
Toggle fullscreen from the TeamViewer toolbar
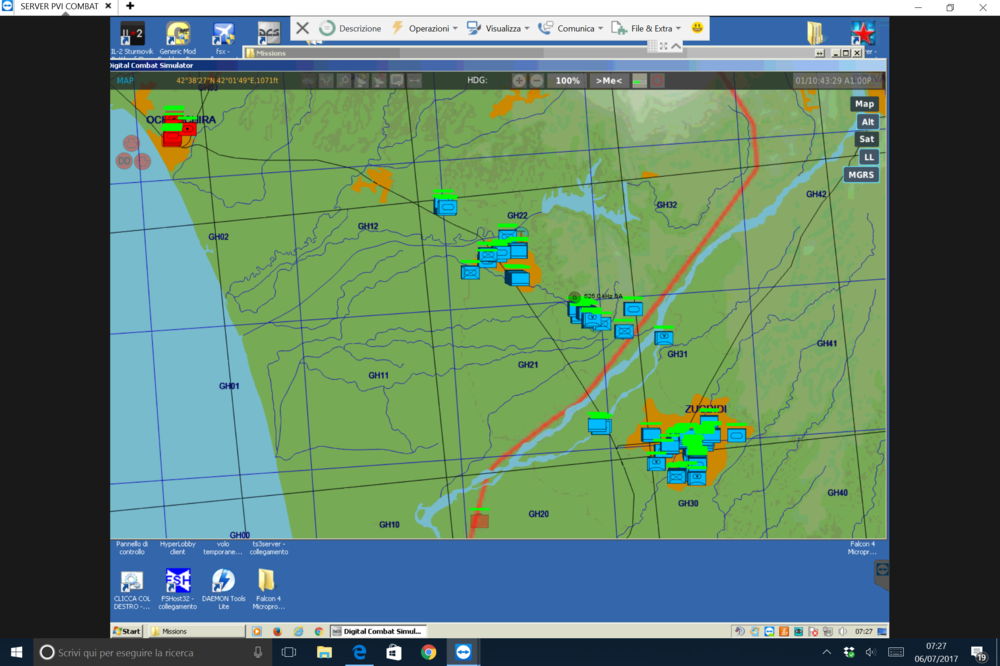[664, 46]
